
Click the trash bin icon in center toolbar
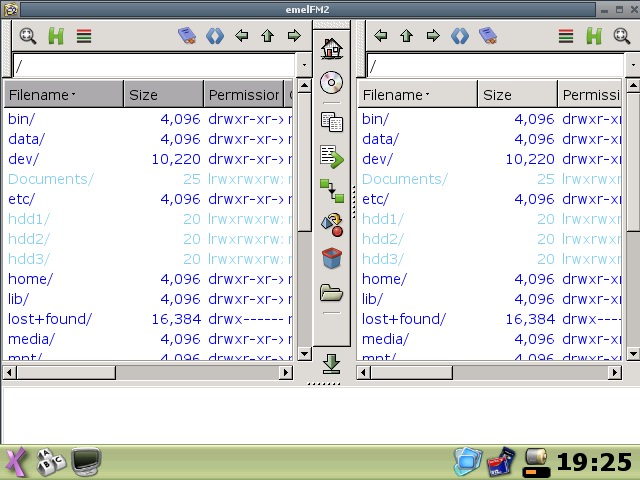coord(332,258)
